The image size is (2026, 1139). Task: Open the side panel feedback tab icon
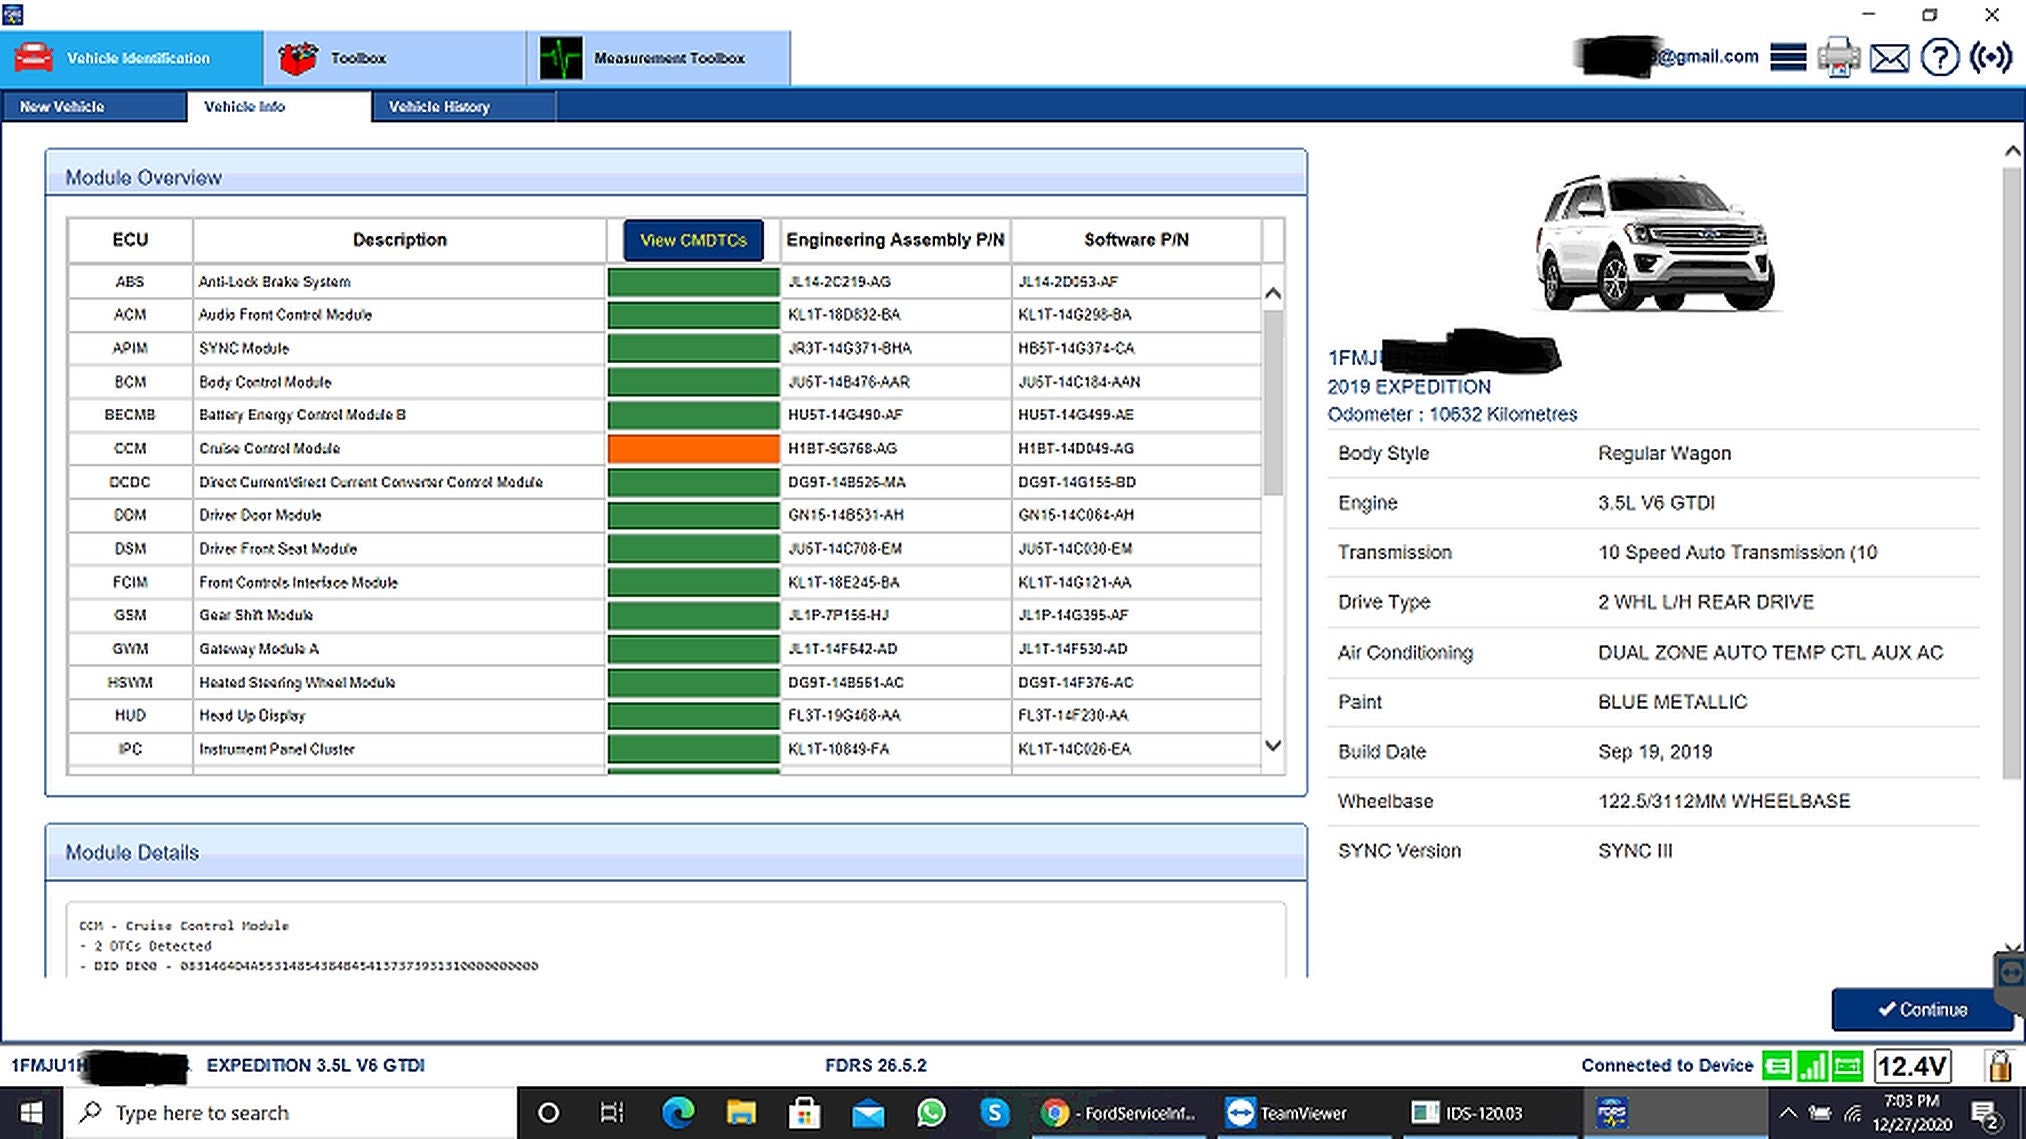[x=2010, y=972]
